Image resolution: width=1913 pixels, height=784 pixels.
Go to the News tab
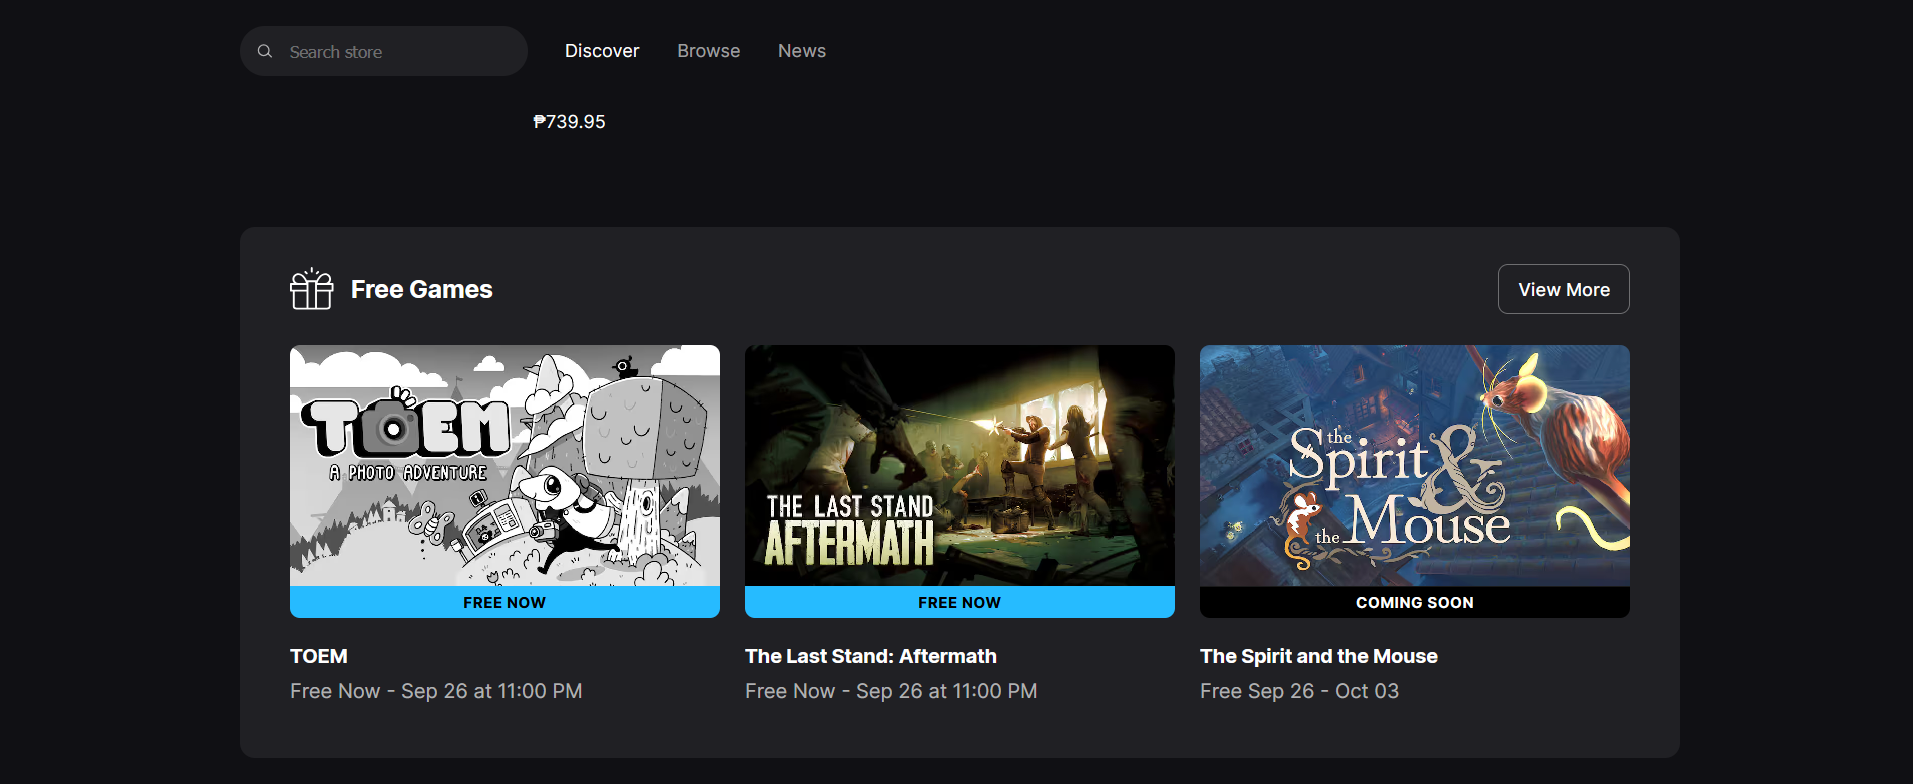(801, 51)
